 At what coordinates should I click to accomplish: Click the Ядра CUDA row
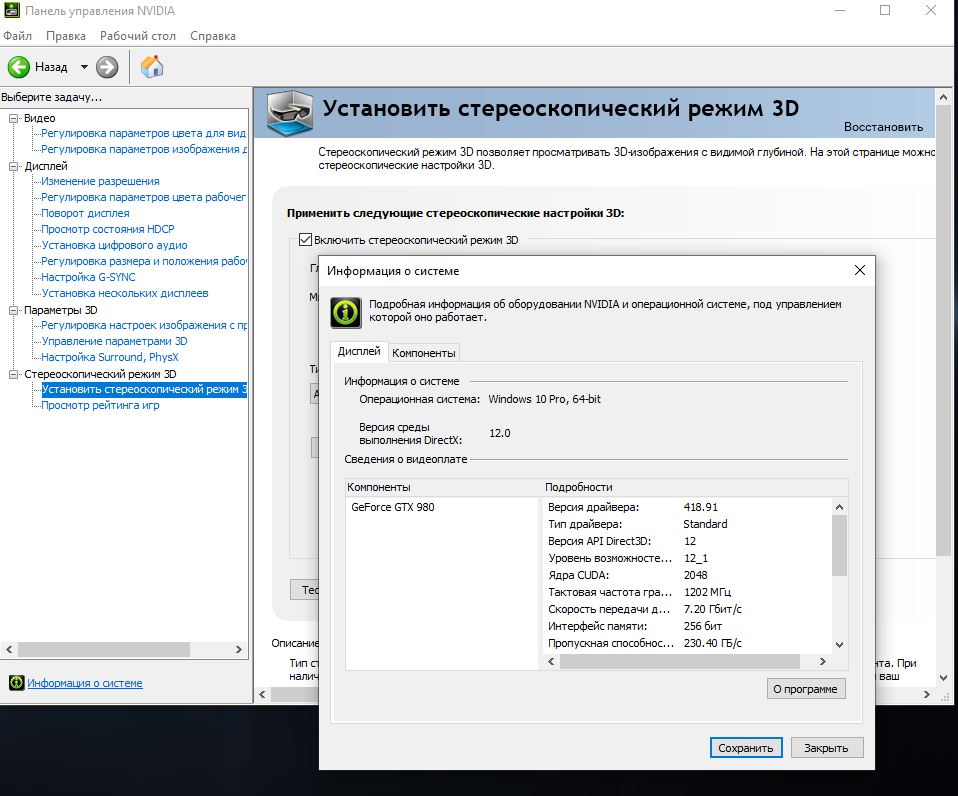click(x=686, y=575)
